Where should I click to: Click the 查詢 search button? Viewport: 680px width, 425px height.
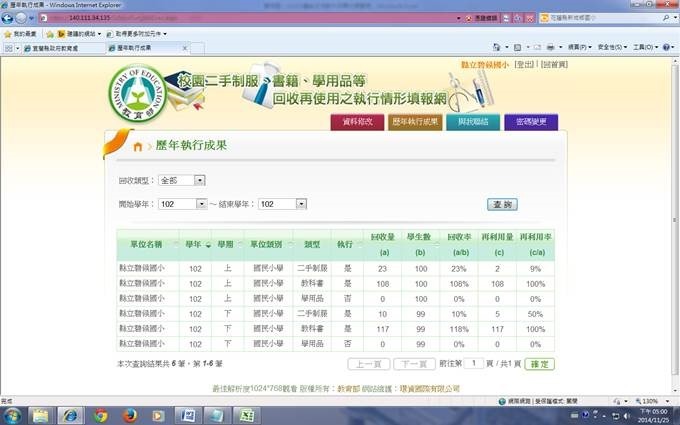point(502,204)
